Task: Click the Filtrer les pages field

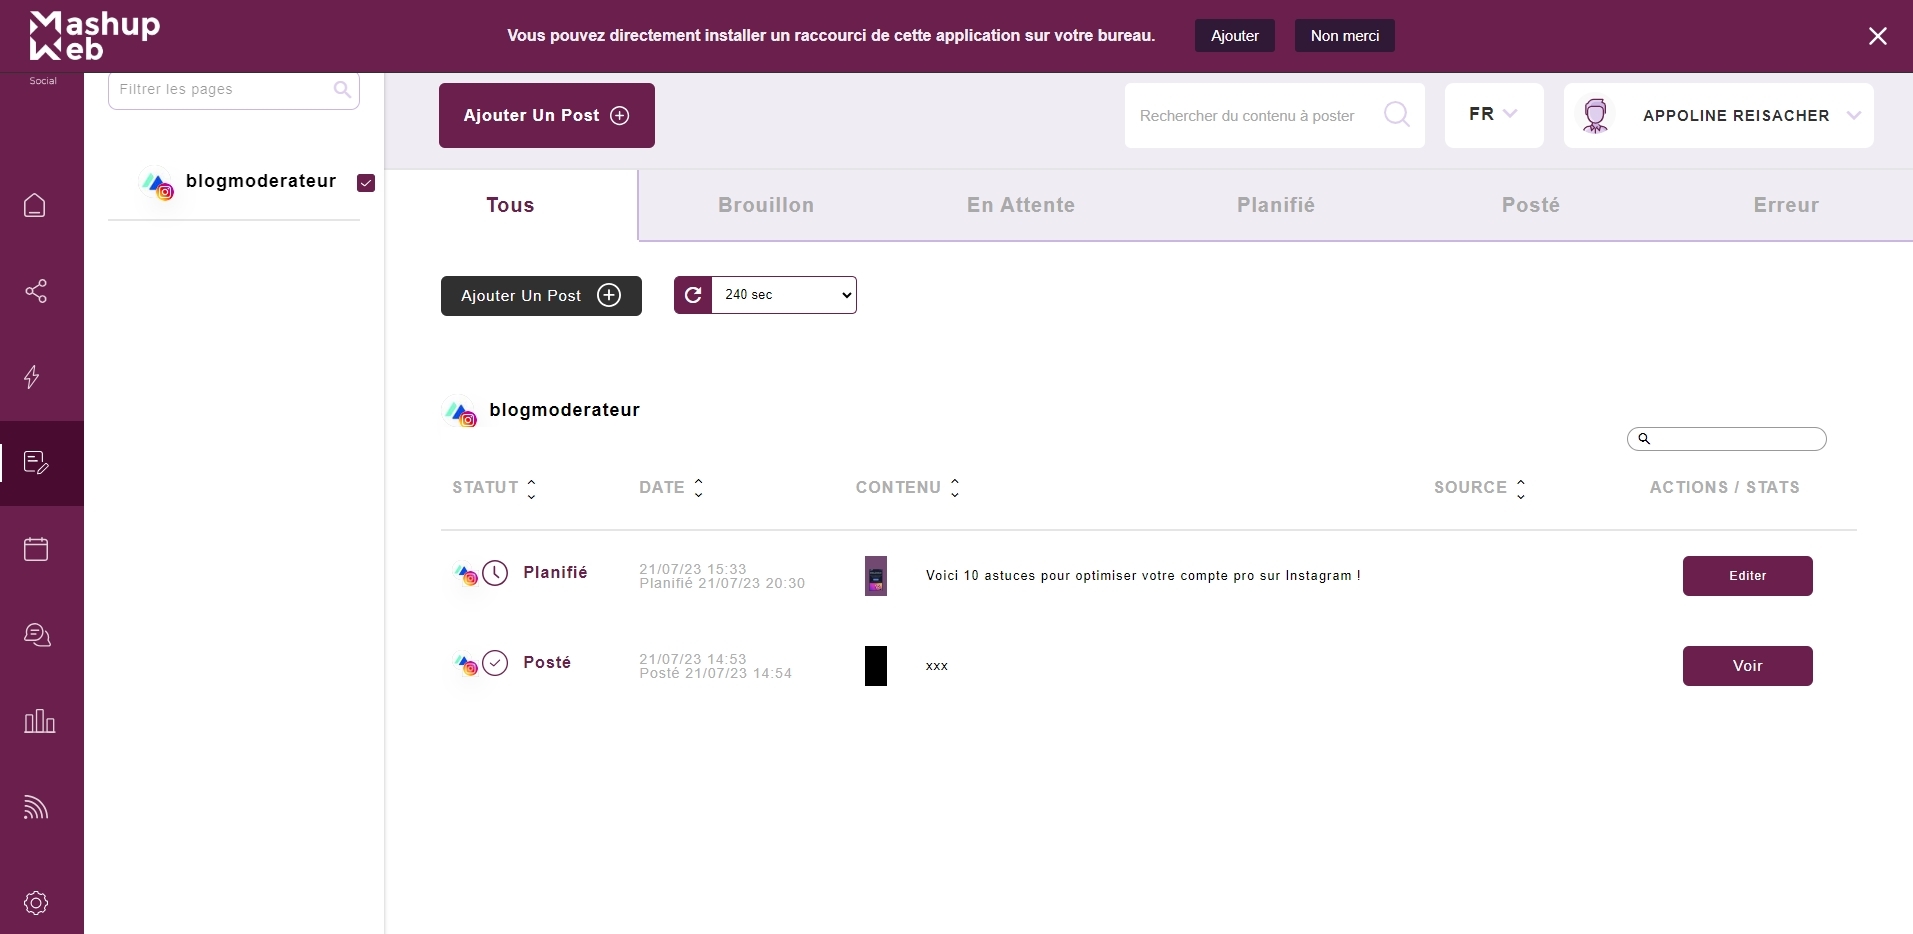Action: click(x=224, y=90)
